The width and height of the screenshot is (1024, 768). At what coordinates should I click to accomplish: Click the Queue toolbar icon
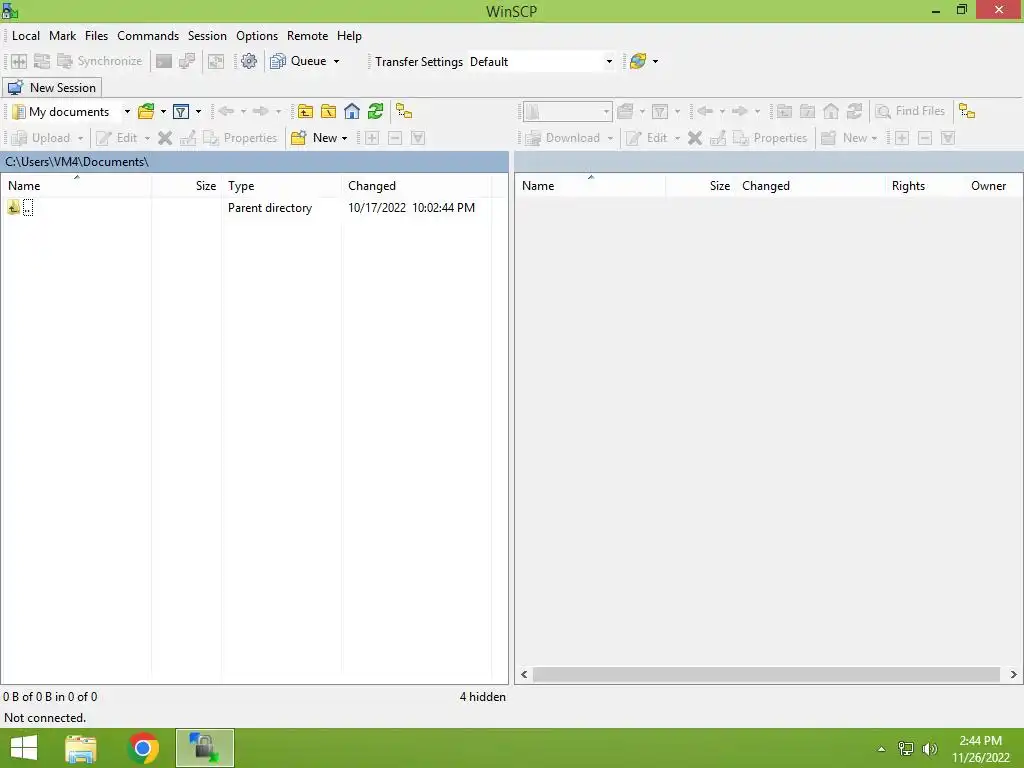278,61
